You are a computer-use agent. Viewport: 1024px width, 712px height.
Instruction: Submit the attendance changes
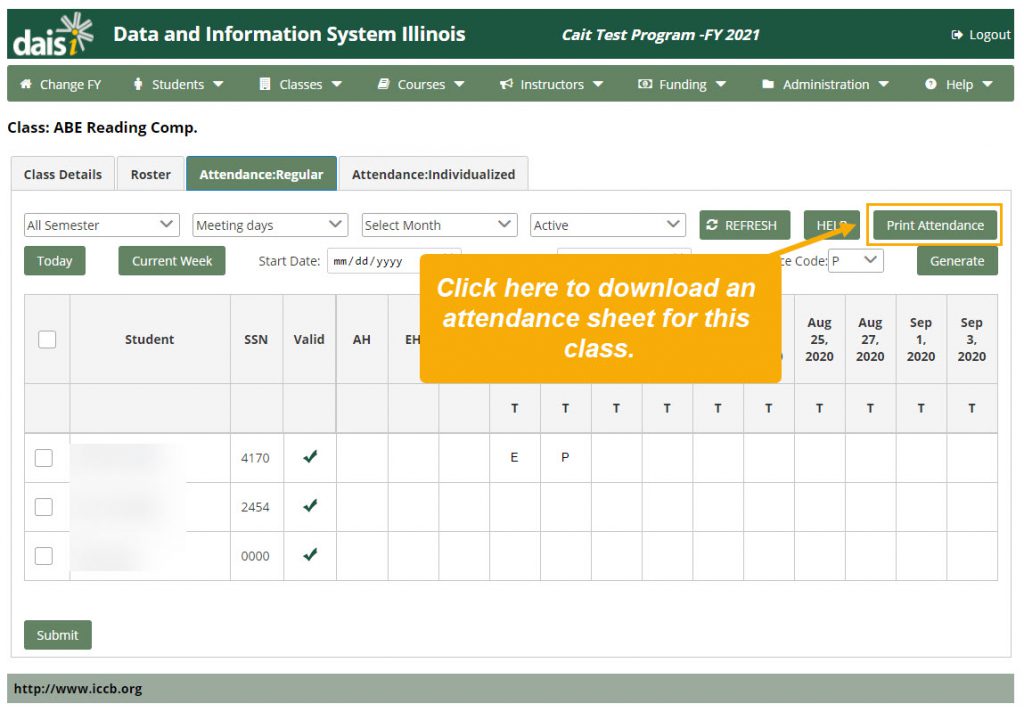tap(57, 634)
